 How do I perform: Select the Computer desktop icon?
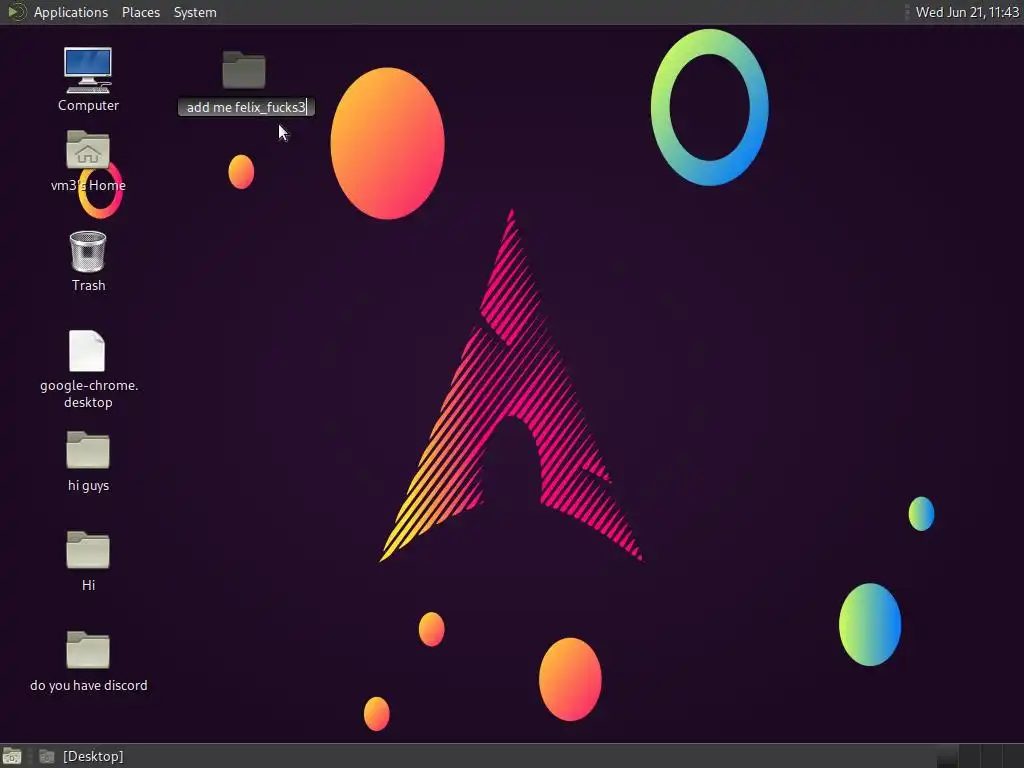88,71
